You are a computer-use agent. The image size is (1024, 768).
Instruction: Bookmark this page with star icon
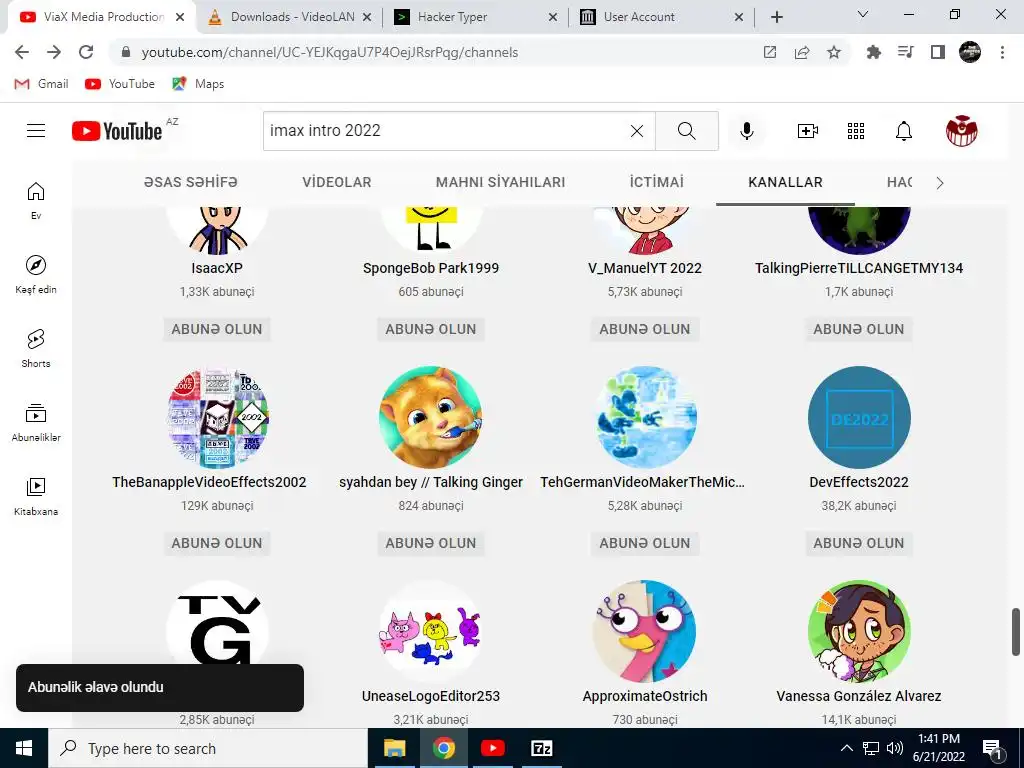834,52
